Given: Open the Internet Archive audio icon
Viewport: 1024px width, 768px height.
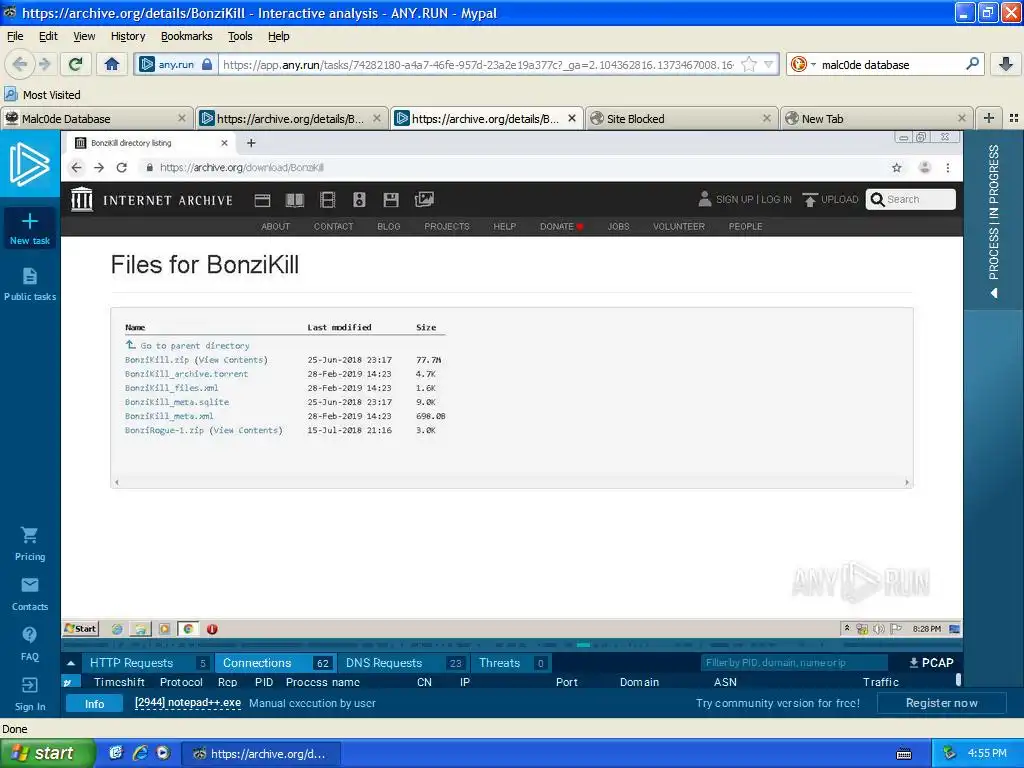Looking at the screenshot, I should pyautogui.click(x=359, y=200).
